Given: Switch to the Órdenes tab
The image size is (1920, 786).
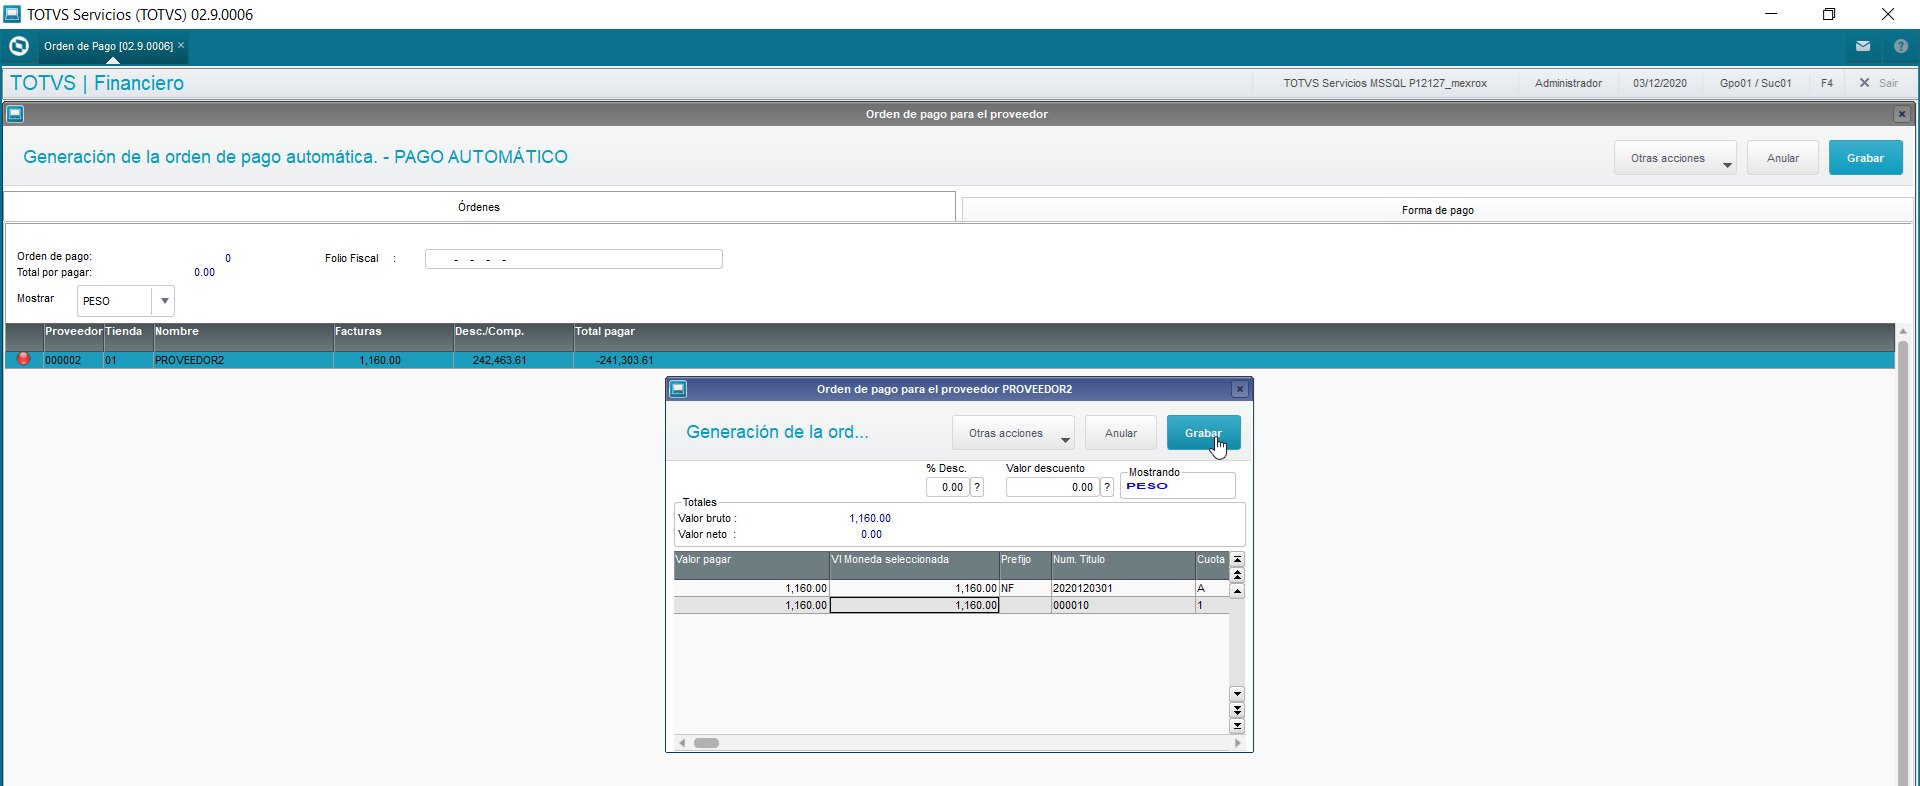Looking at the screenshot, I should [x=479, y=207].
